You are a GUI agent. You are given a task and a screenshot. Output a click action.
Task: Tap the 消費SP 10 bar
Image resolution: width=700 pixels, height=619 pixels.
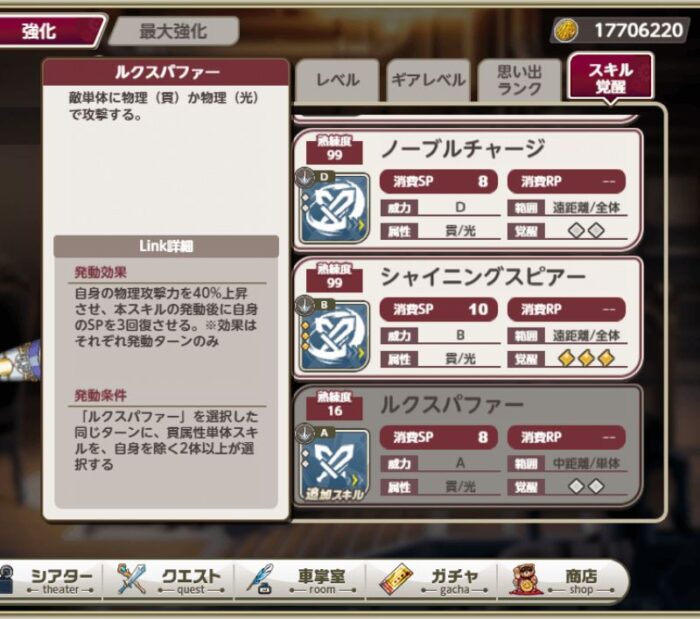(x=438, y=309)
